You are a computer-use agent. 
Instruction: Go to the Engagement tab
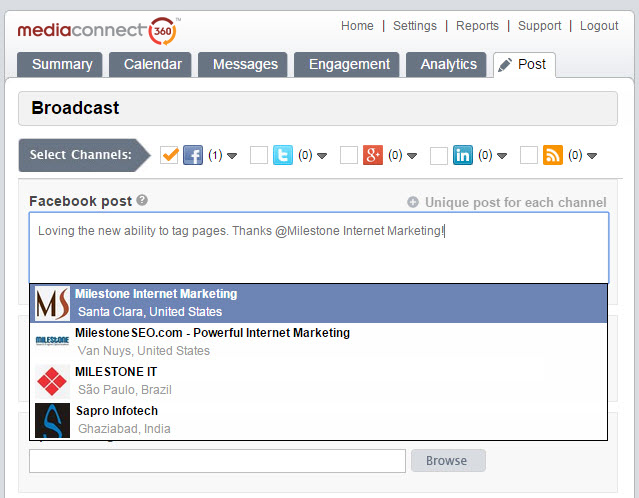coord(347,64)
